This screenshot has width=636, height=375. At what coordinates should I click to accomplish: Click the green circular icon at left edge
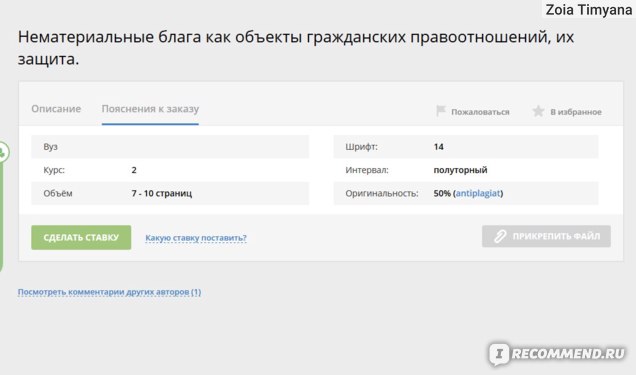2,152
